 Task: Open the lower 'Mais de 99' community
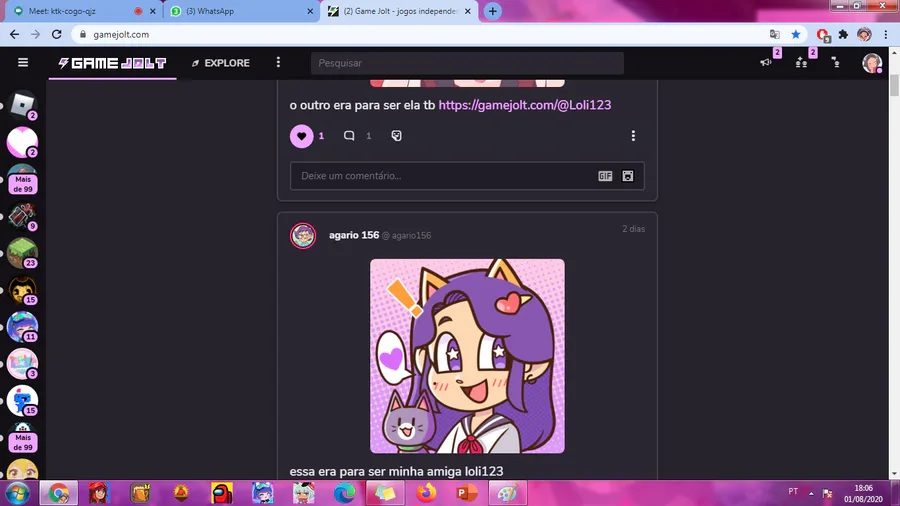22,437
